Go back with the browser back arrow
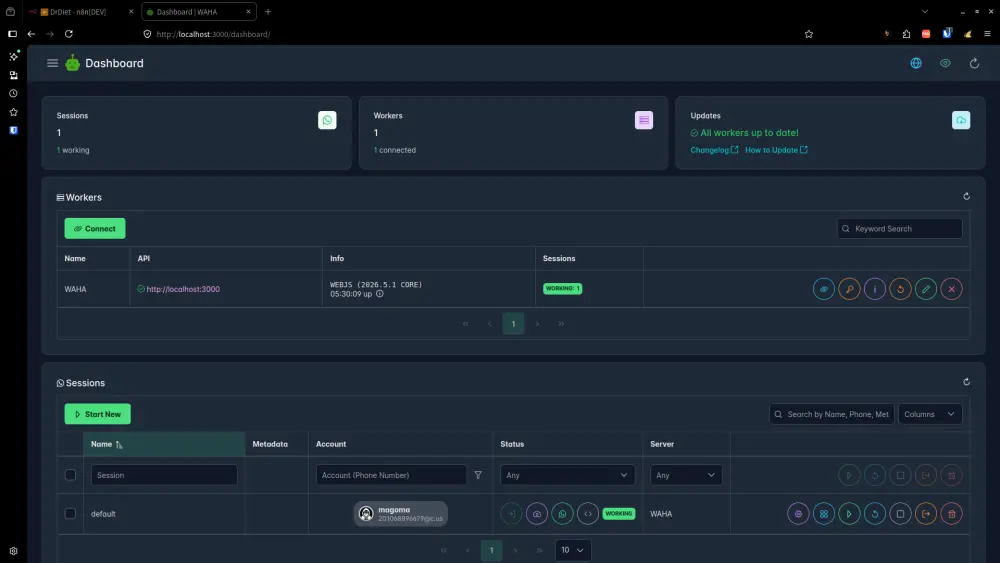Image resolution: width=1000 pixels, height=563 pixels. coord(31,34)
